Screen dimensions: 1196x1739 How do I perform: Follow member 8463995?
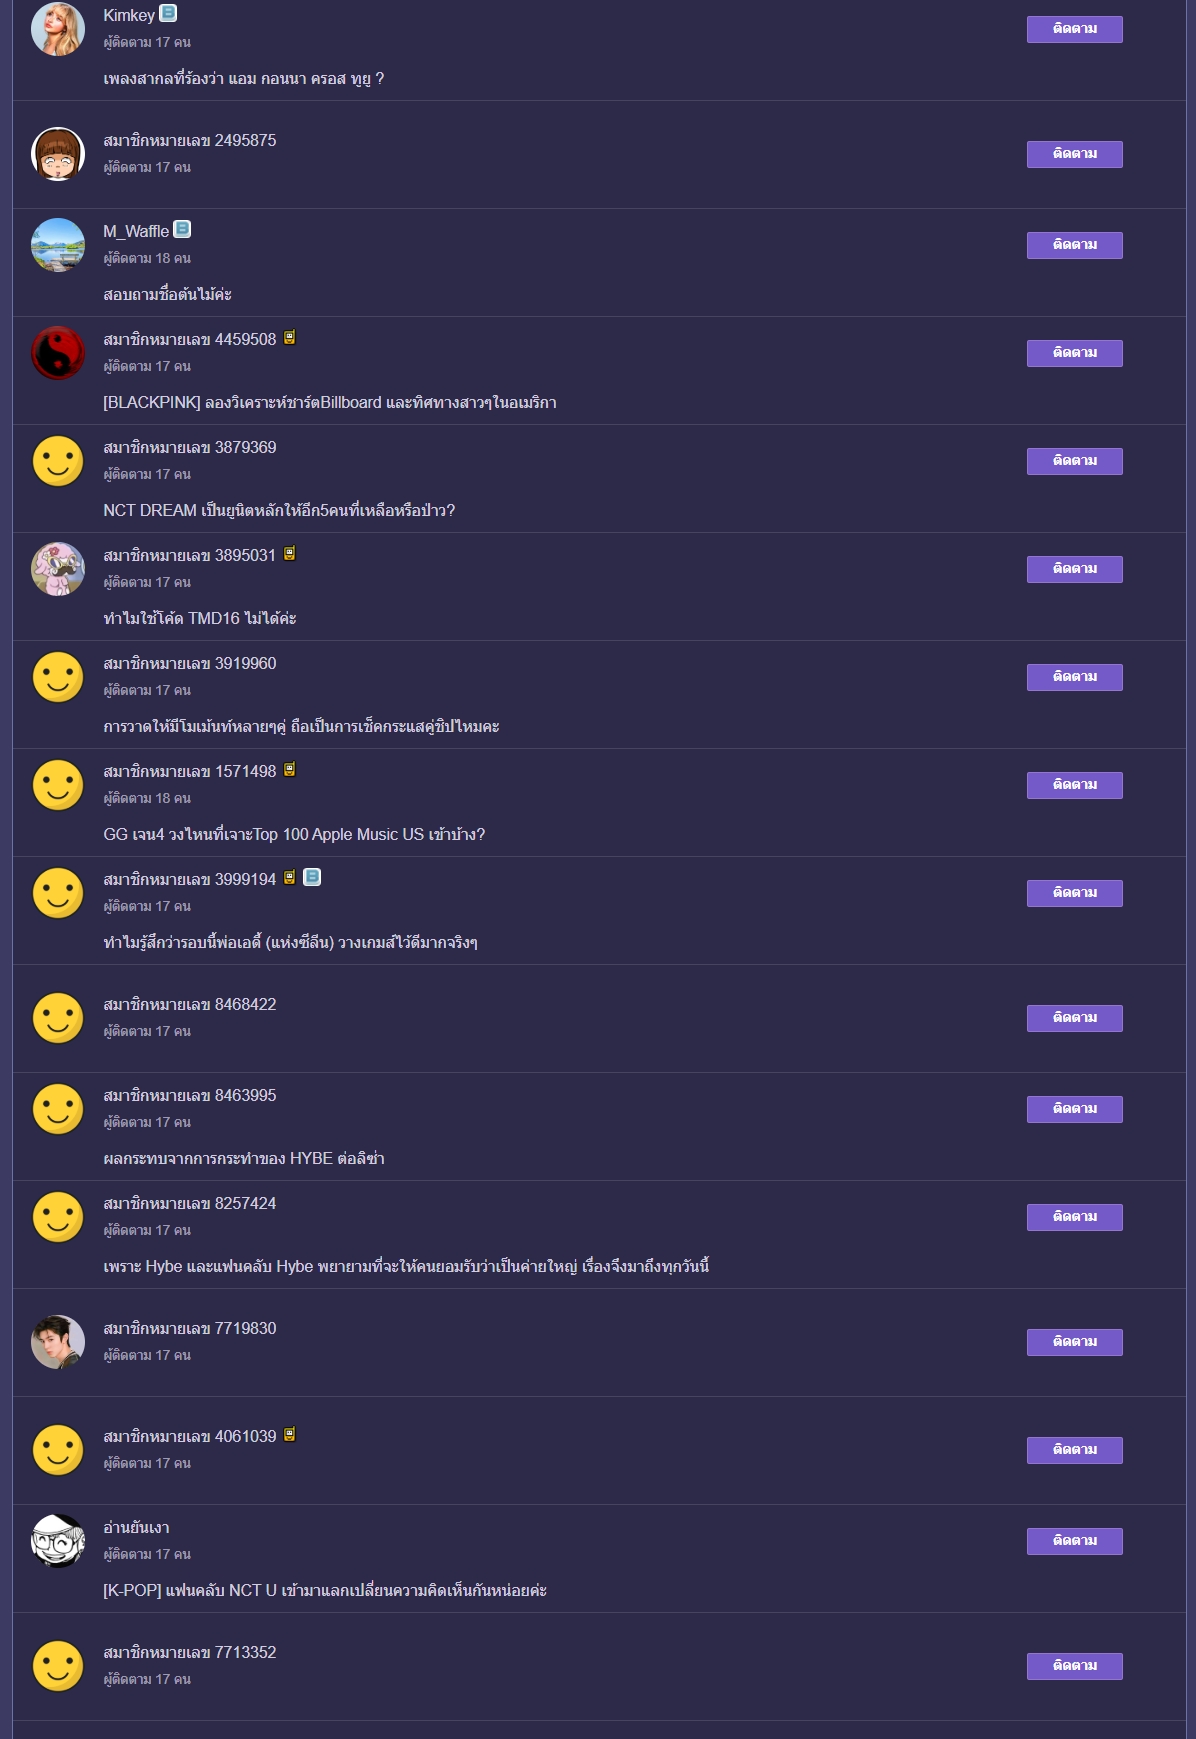[1074, 1109]
